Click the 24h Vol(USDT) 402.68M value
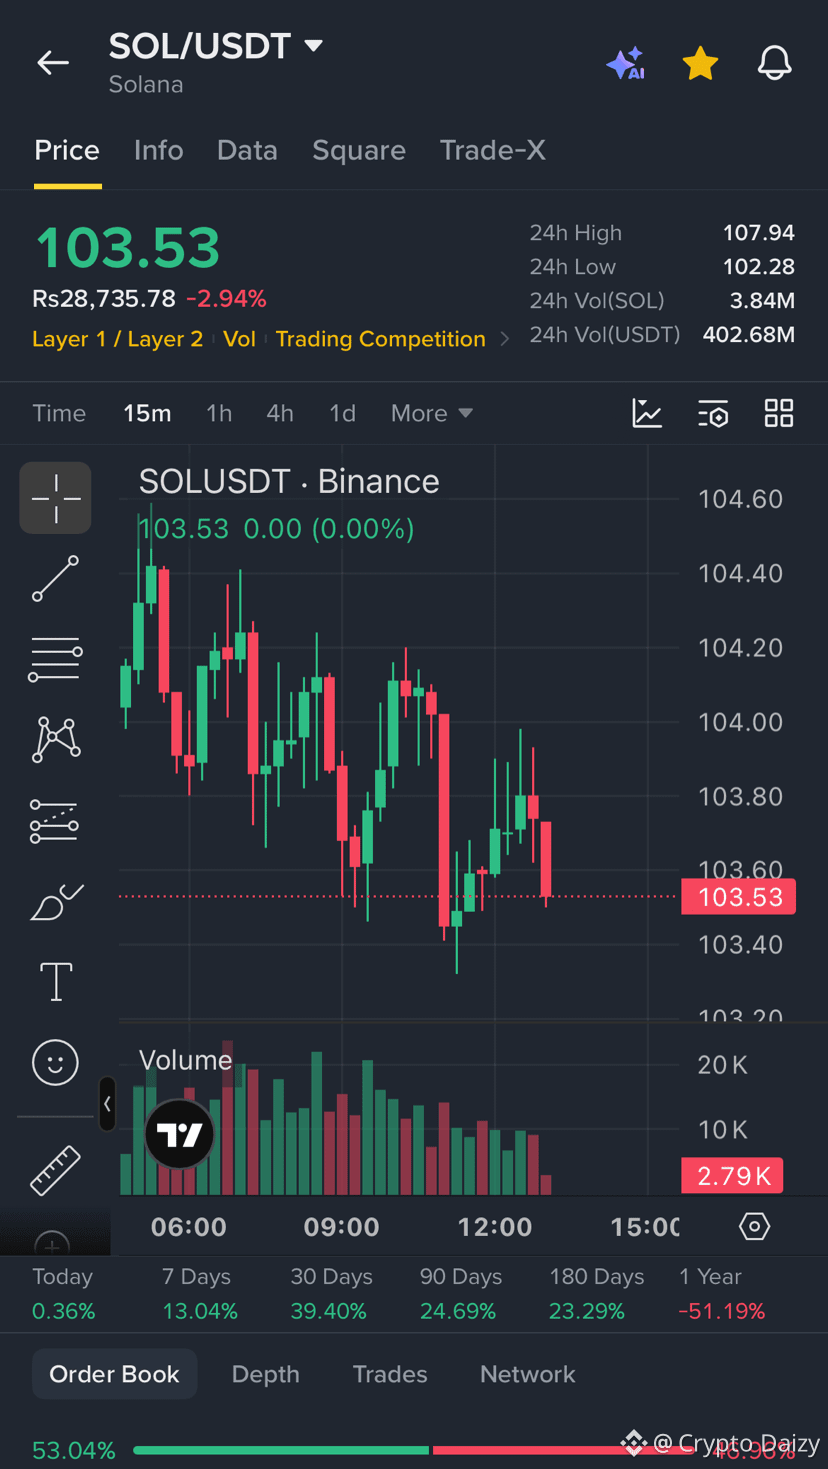 coord(749,334)
